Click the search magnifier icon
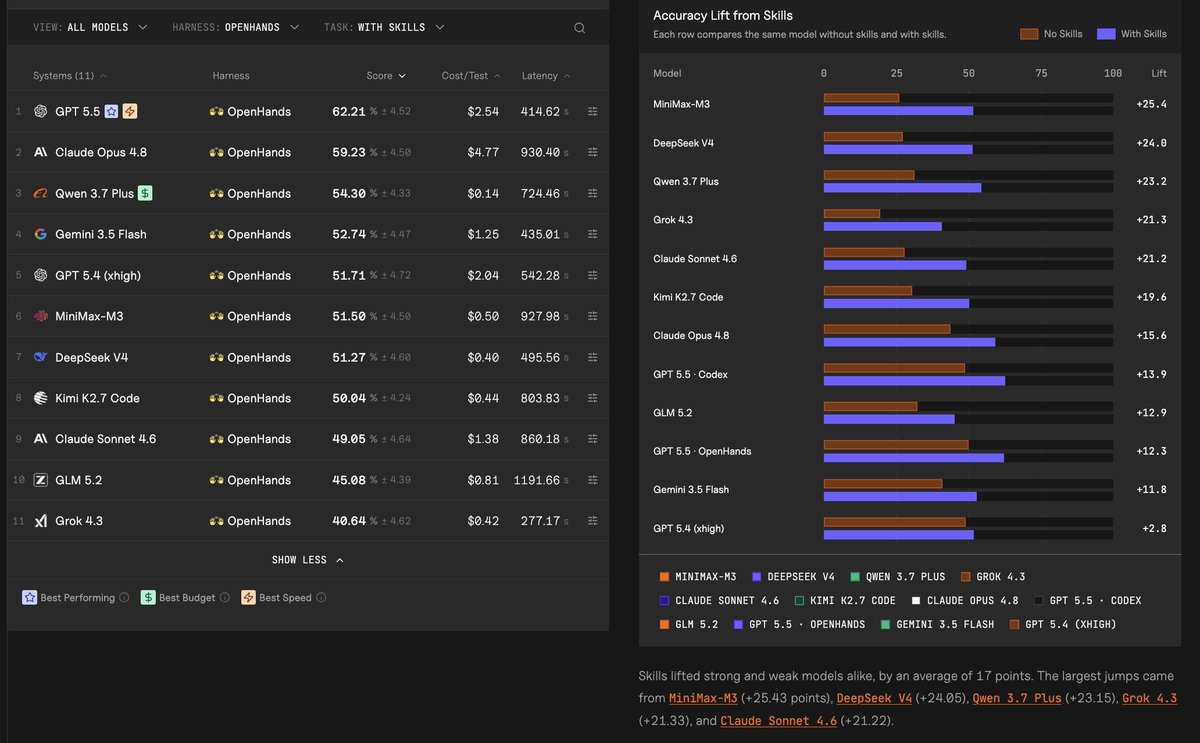The height and width of the screenshot is (743, 1200). point(580,28)
